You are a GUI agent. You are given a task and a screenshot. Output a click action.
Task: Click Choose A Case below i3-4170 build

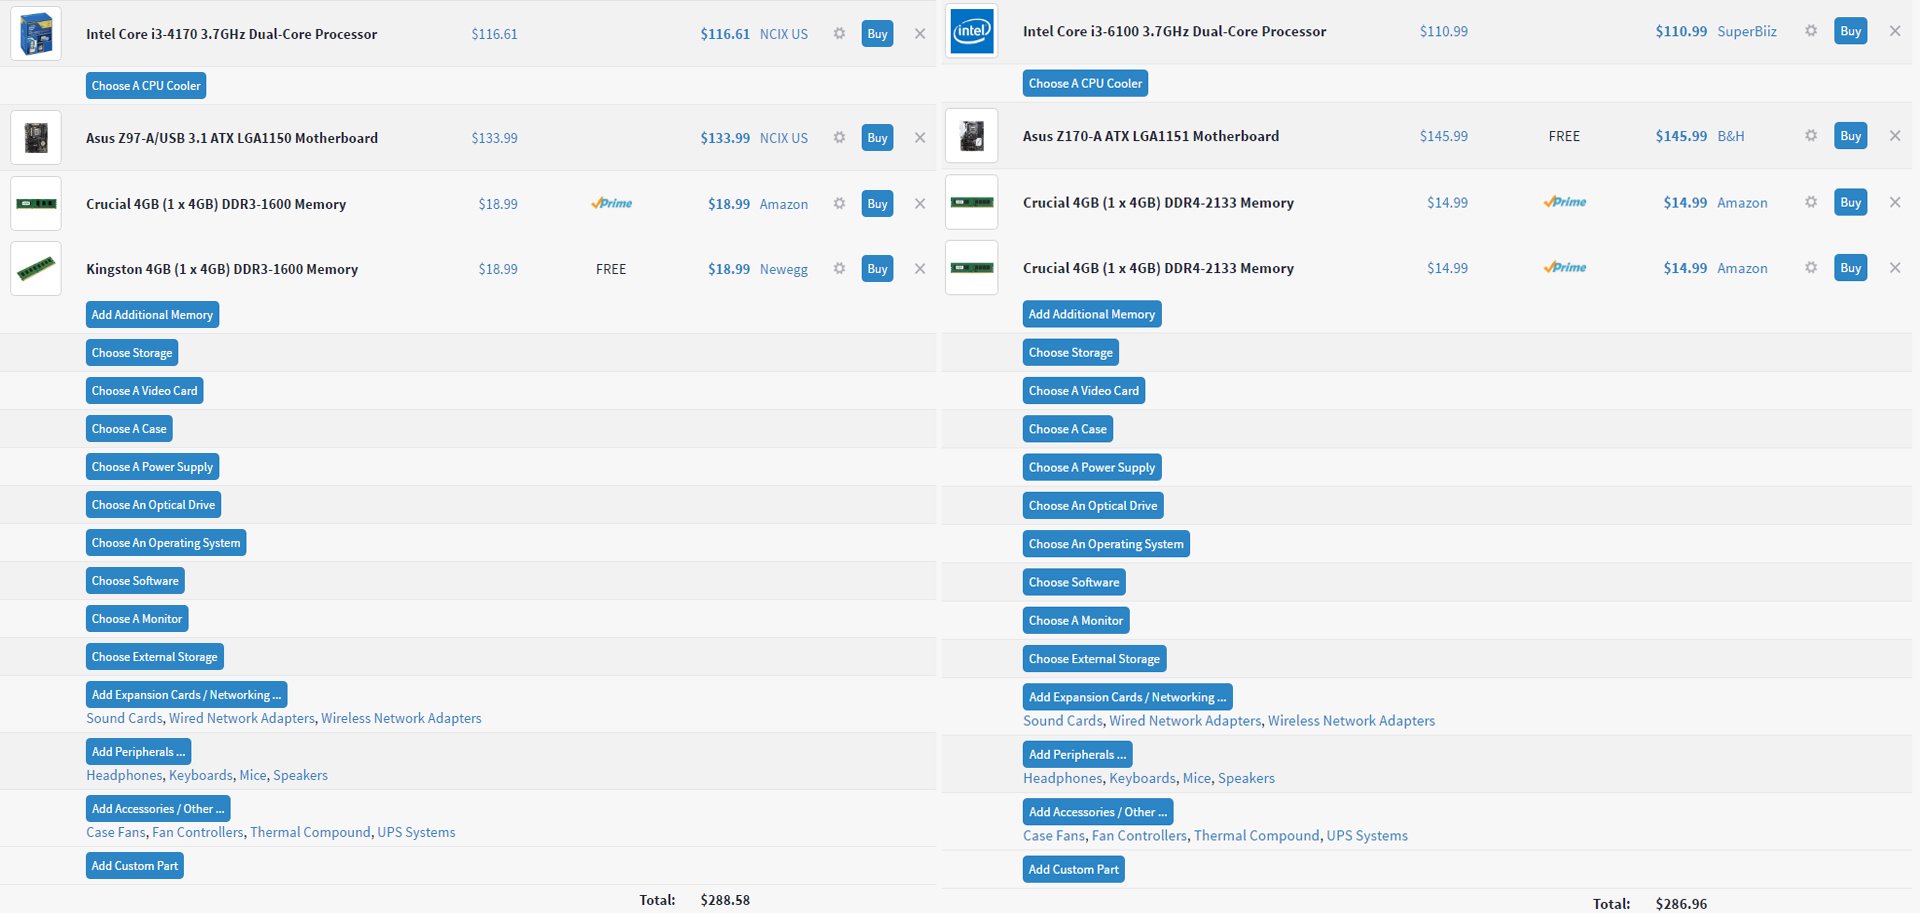tap(129, 429)
